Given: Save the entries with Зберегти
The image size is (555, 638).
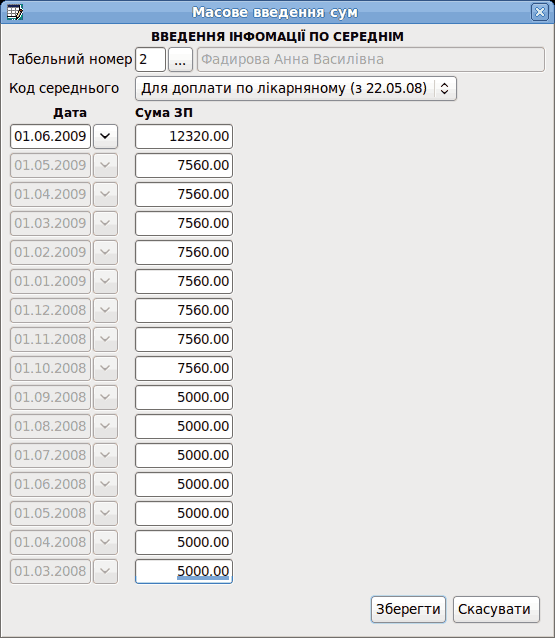Looking at the screenshot, I should pyautogui.click(x=408, y=610).
